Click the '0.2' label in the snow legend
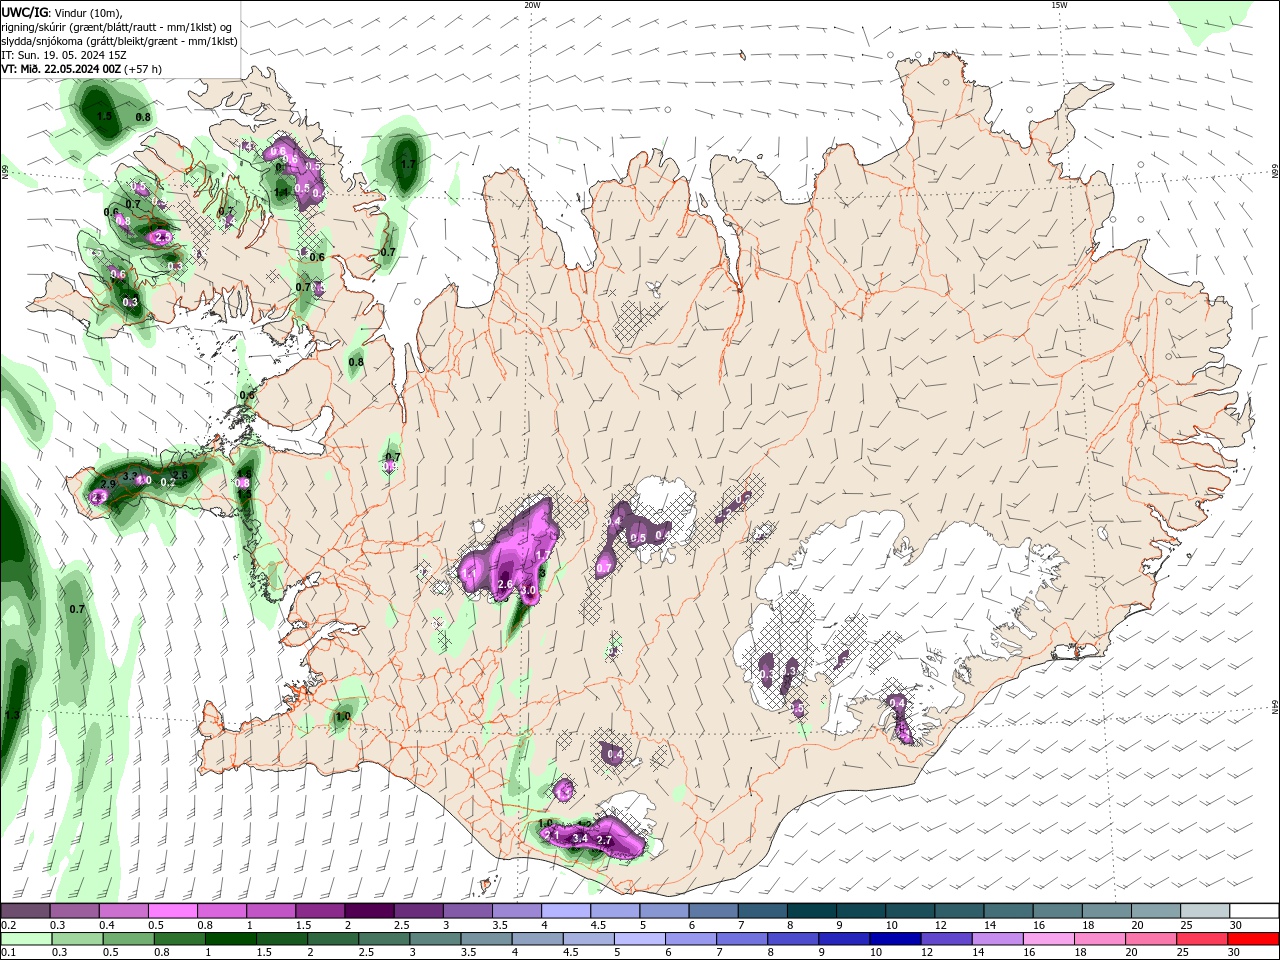Image resolution: width=1280 pixels, height=960 pixels. [x=8, y=925]
